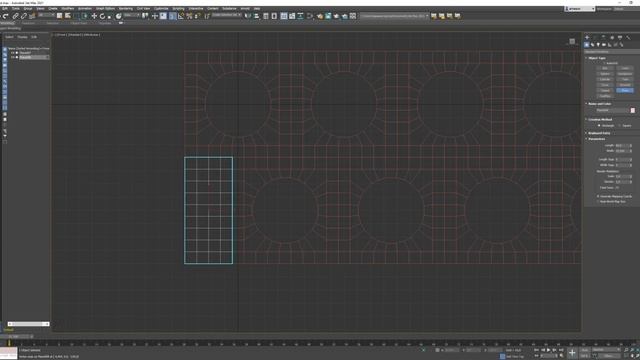Toggle the Generate Mapping Coords checkbox
The image size is (640, 360).
[598, 196]
